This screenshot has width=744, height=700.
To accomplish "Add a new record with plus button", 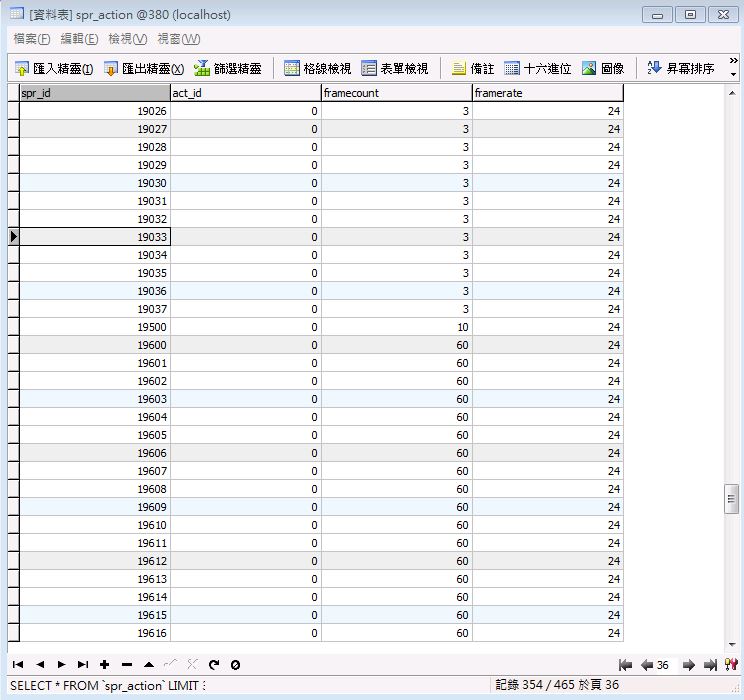I will tap(104, 664).
